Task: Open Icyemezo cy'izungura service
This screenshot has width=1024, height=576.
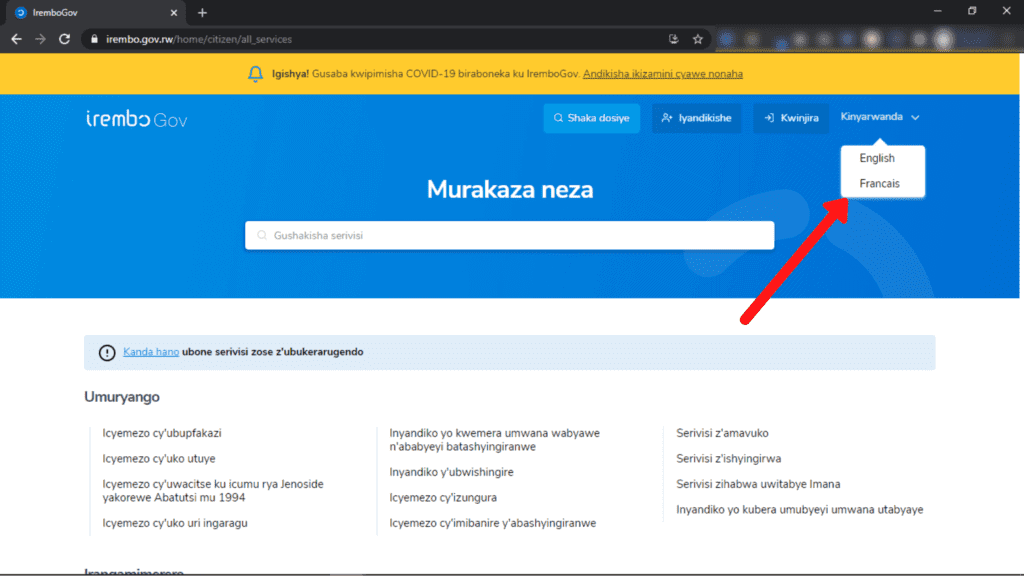Action: (x=443, y=498)
